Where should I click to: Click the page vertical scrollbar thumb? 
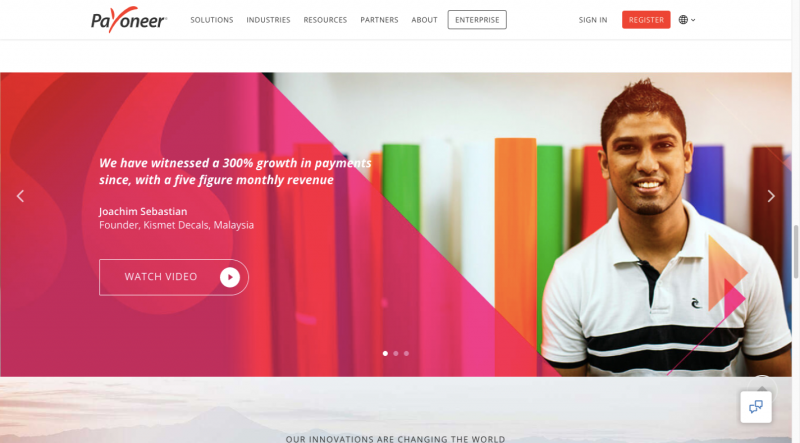click(795, 252)
